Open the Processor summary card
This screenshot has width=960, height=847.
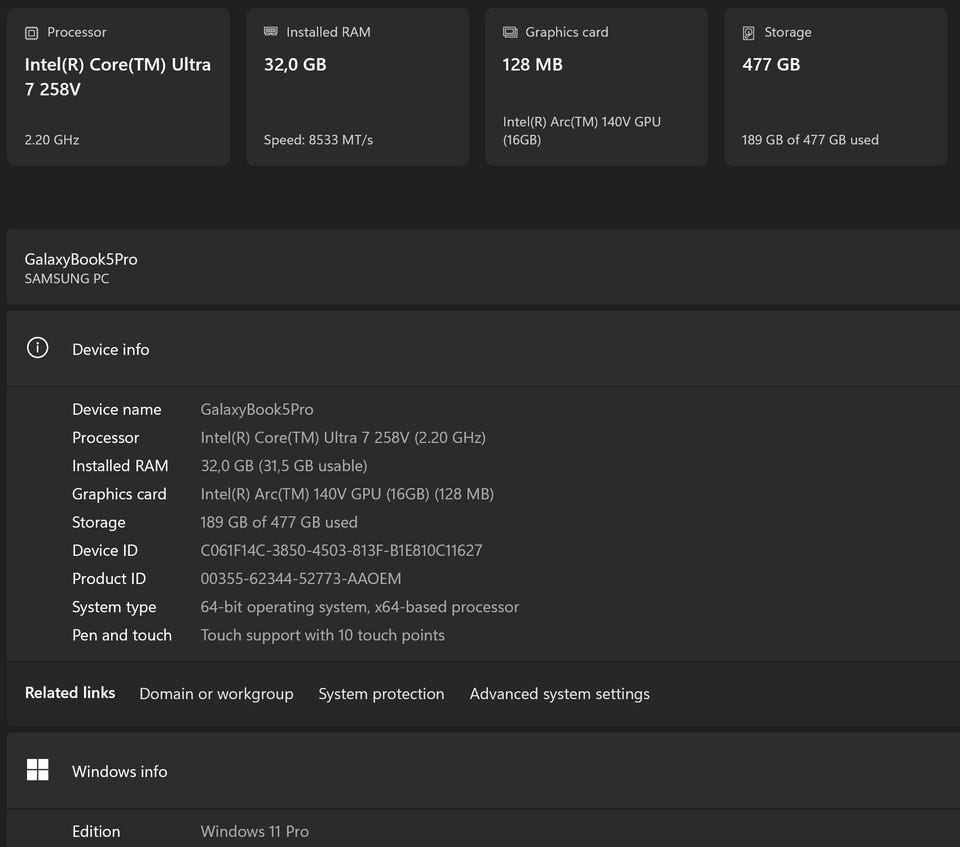tap(119, 86)
